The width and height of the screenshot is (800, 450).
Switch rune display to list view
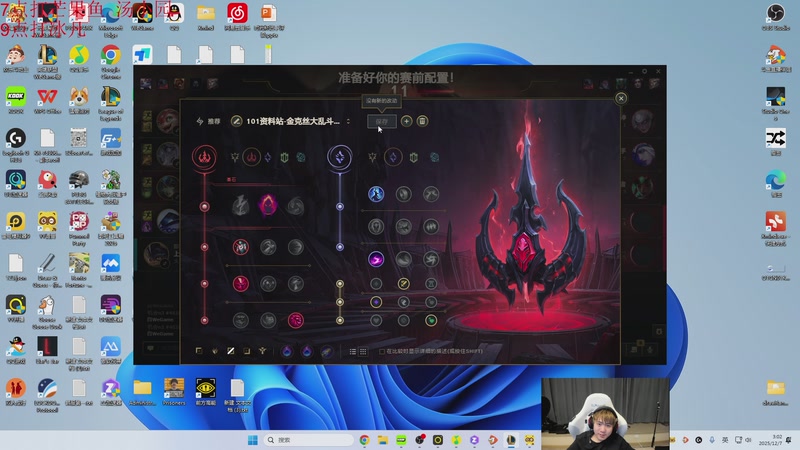tap(353, 352)
